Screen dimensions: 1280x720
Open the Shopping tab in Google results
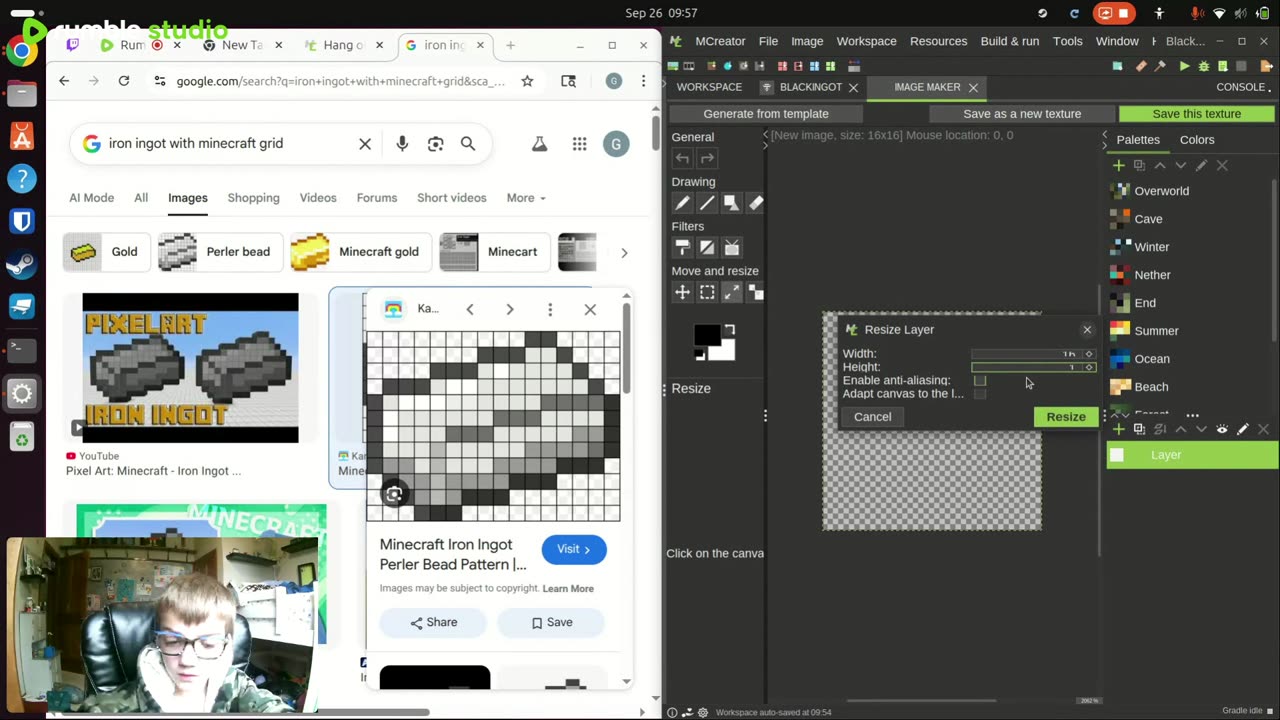[x=253, y=198]
